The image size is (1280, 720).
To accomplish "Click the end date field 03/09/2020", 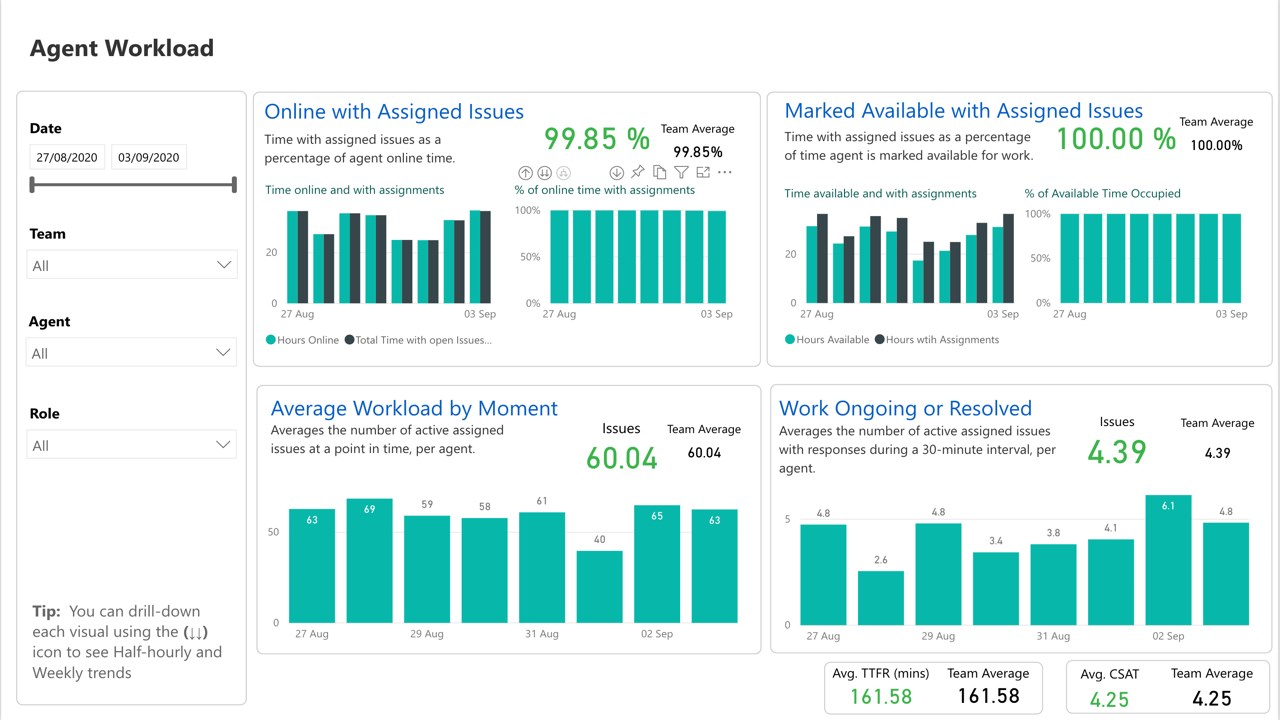I will pos(148,157).
